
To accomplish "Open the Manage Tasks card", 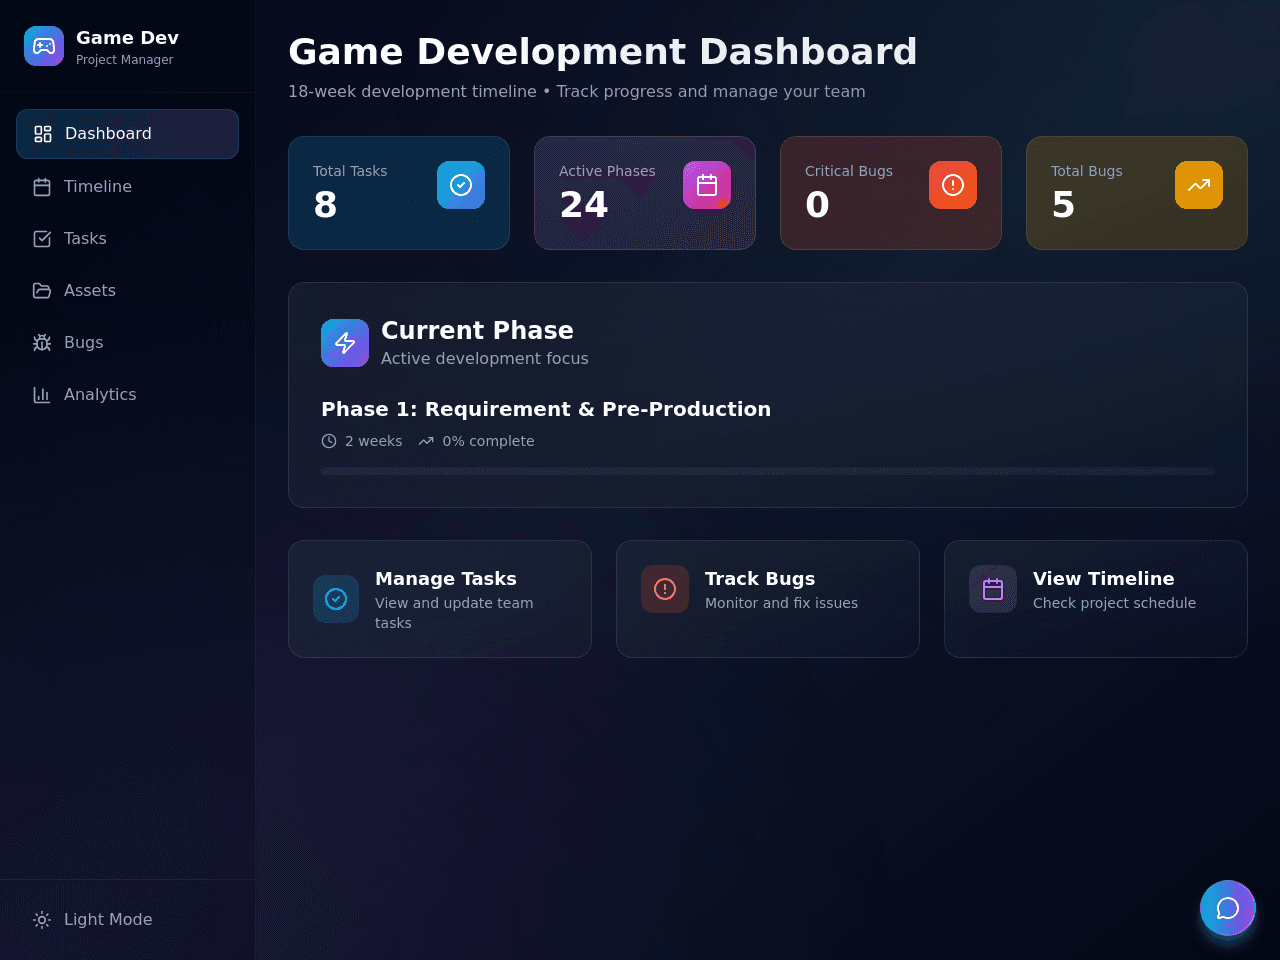I will 440,599.
